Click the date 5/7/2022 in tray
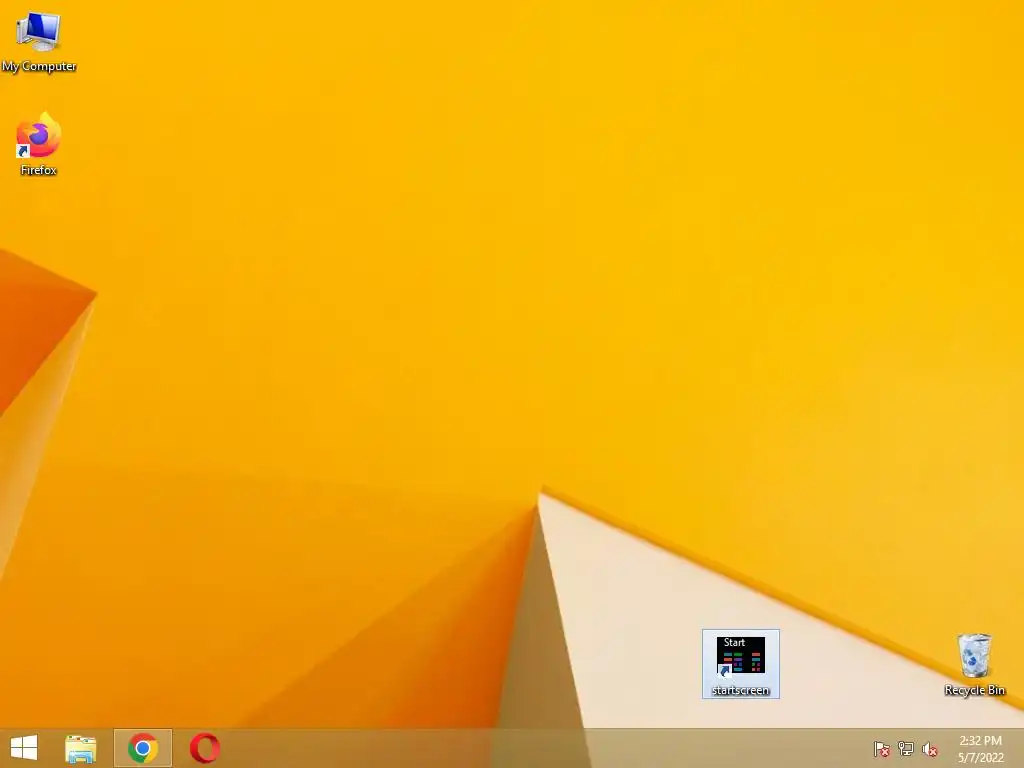The width and height of the screenshot is (1024, 768). 980,758
